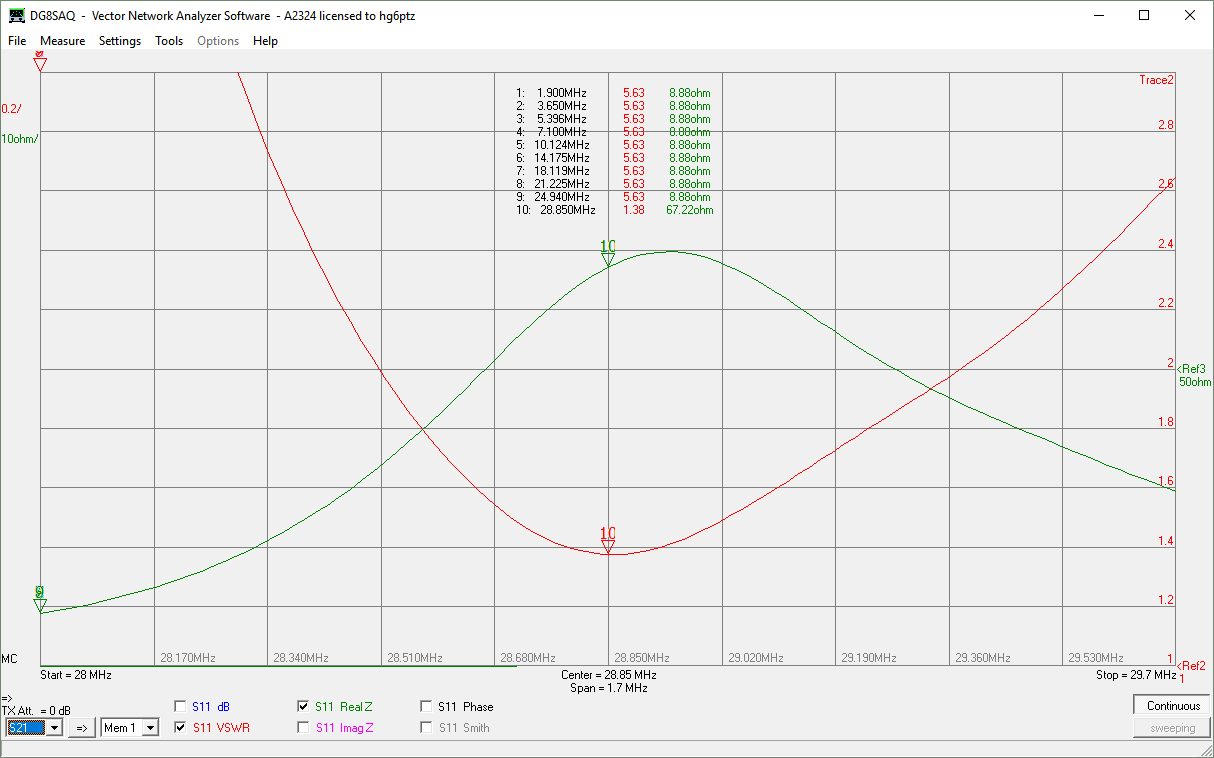Click the Start = 28 MHz label
This screenshot has height=758, width=1214.
75,675
